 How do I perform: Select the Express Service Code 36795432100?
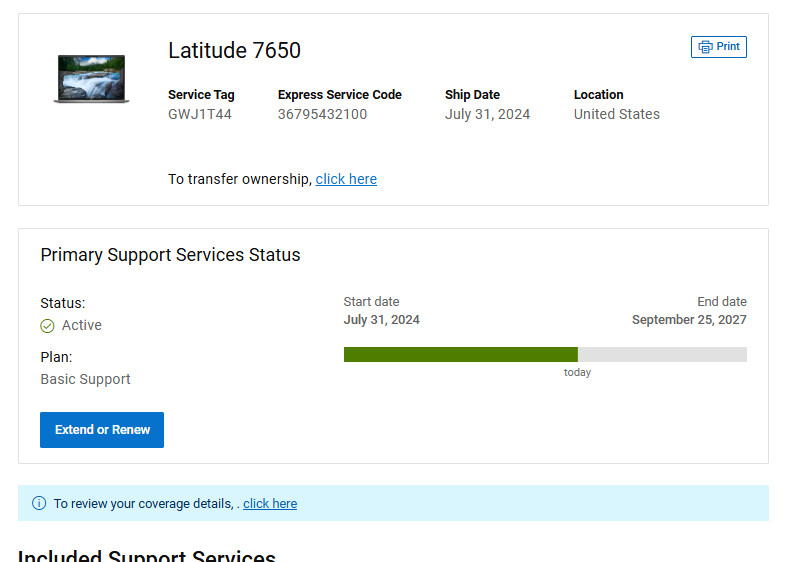pos(322,114)
